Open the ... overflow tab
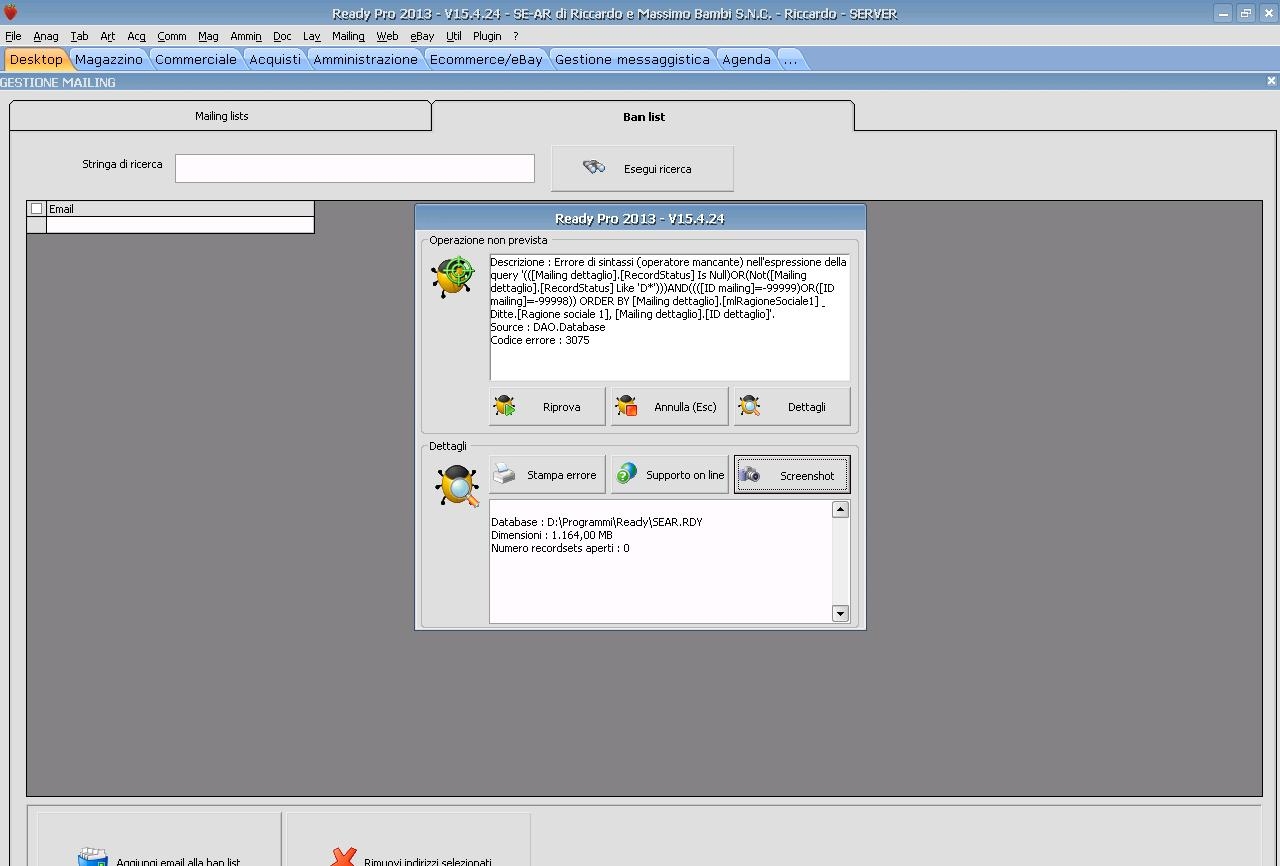The width and height of the screenshot is (1280, 866). (x=790, y=59)
